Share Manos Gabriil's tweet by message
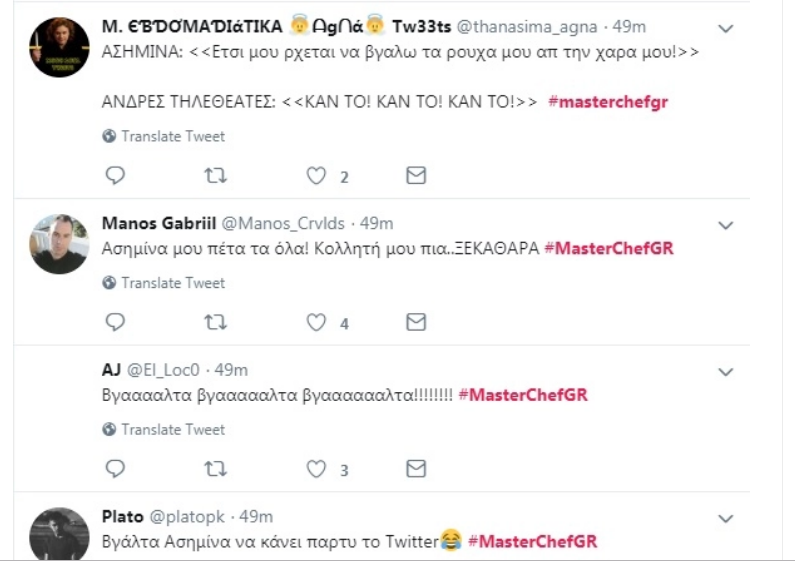795x561 pixels. pos(416,322)
